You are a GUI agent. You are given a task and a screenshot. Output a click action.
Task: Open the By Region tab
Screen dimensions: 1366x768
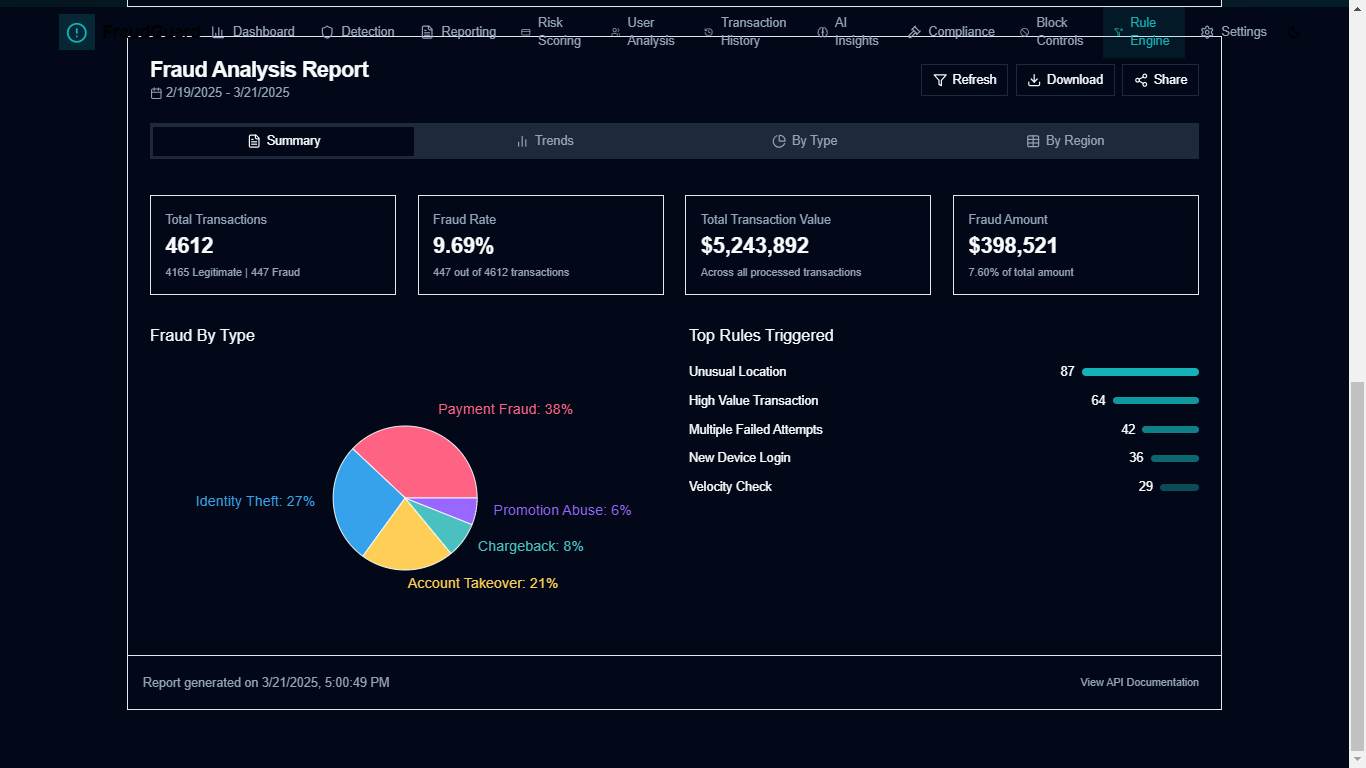click(1066, 141)
